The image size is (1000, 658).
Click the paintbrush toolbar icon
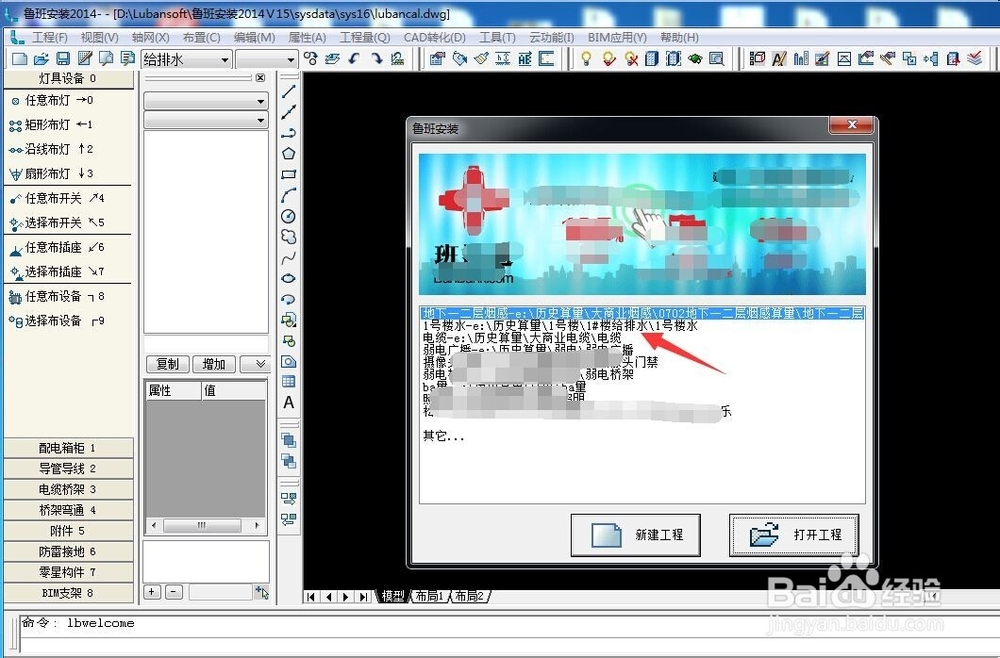point(481,59)
